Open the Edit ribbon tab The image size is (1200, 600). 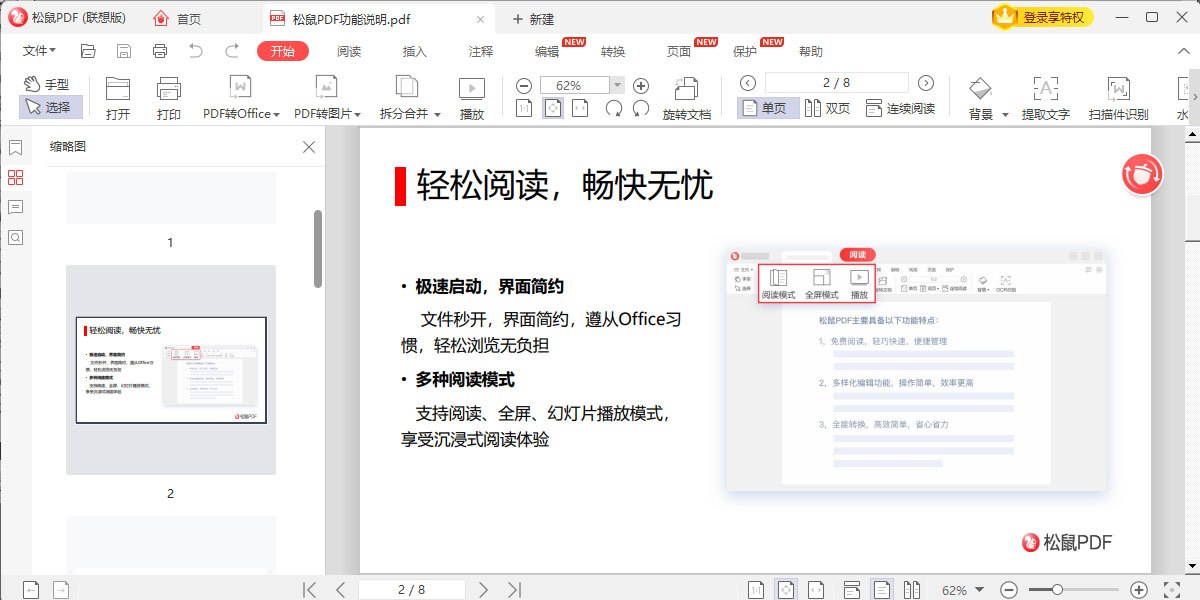547,52
